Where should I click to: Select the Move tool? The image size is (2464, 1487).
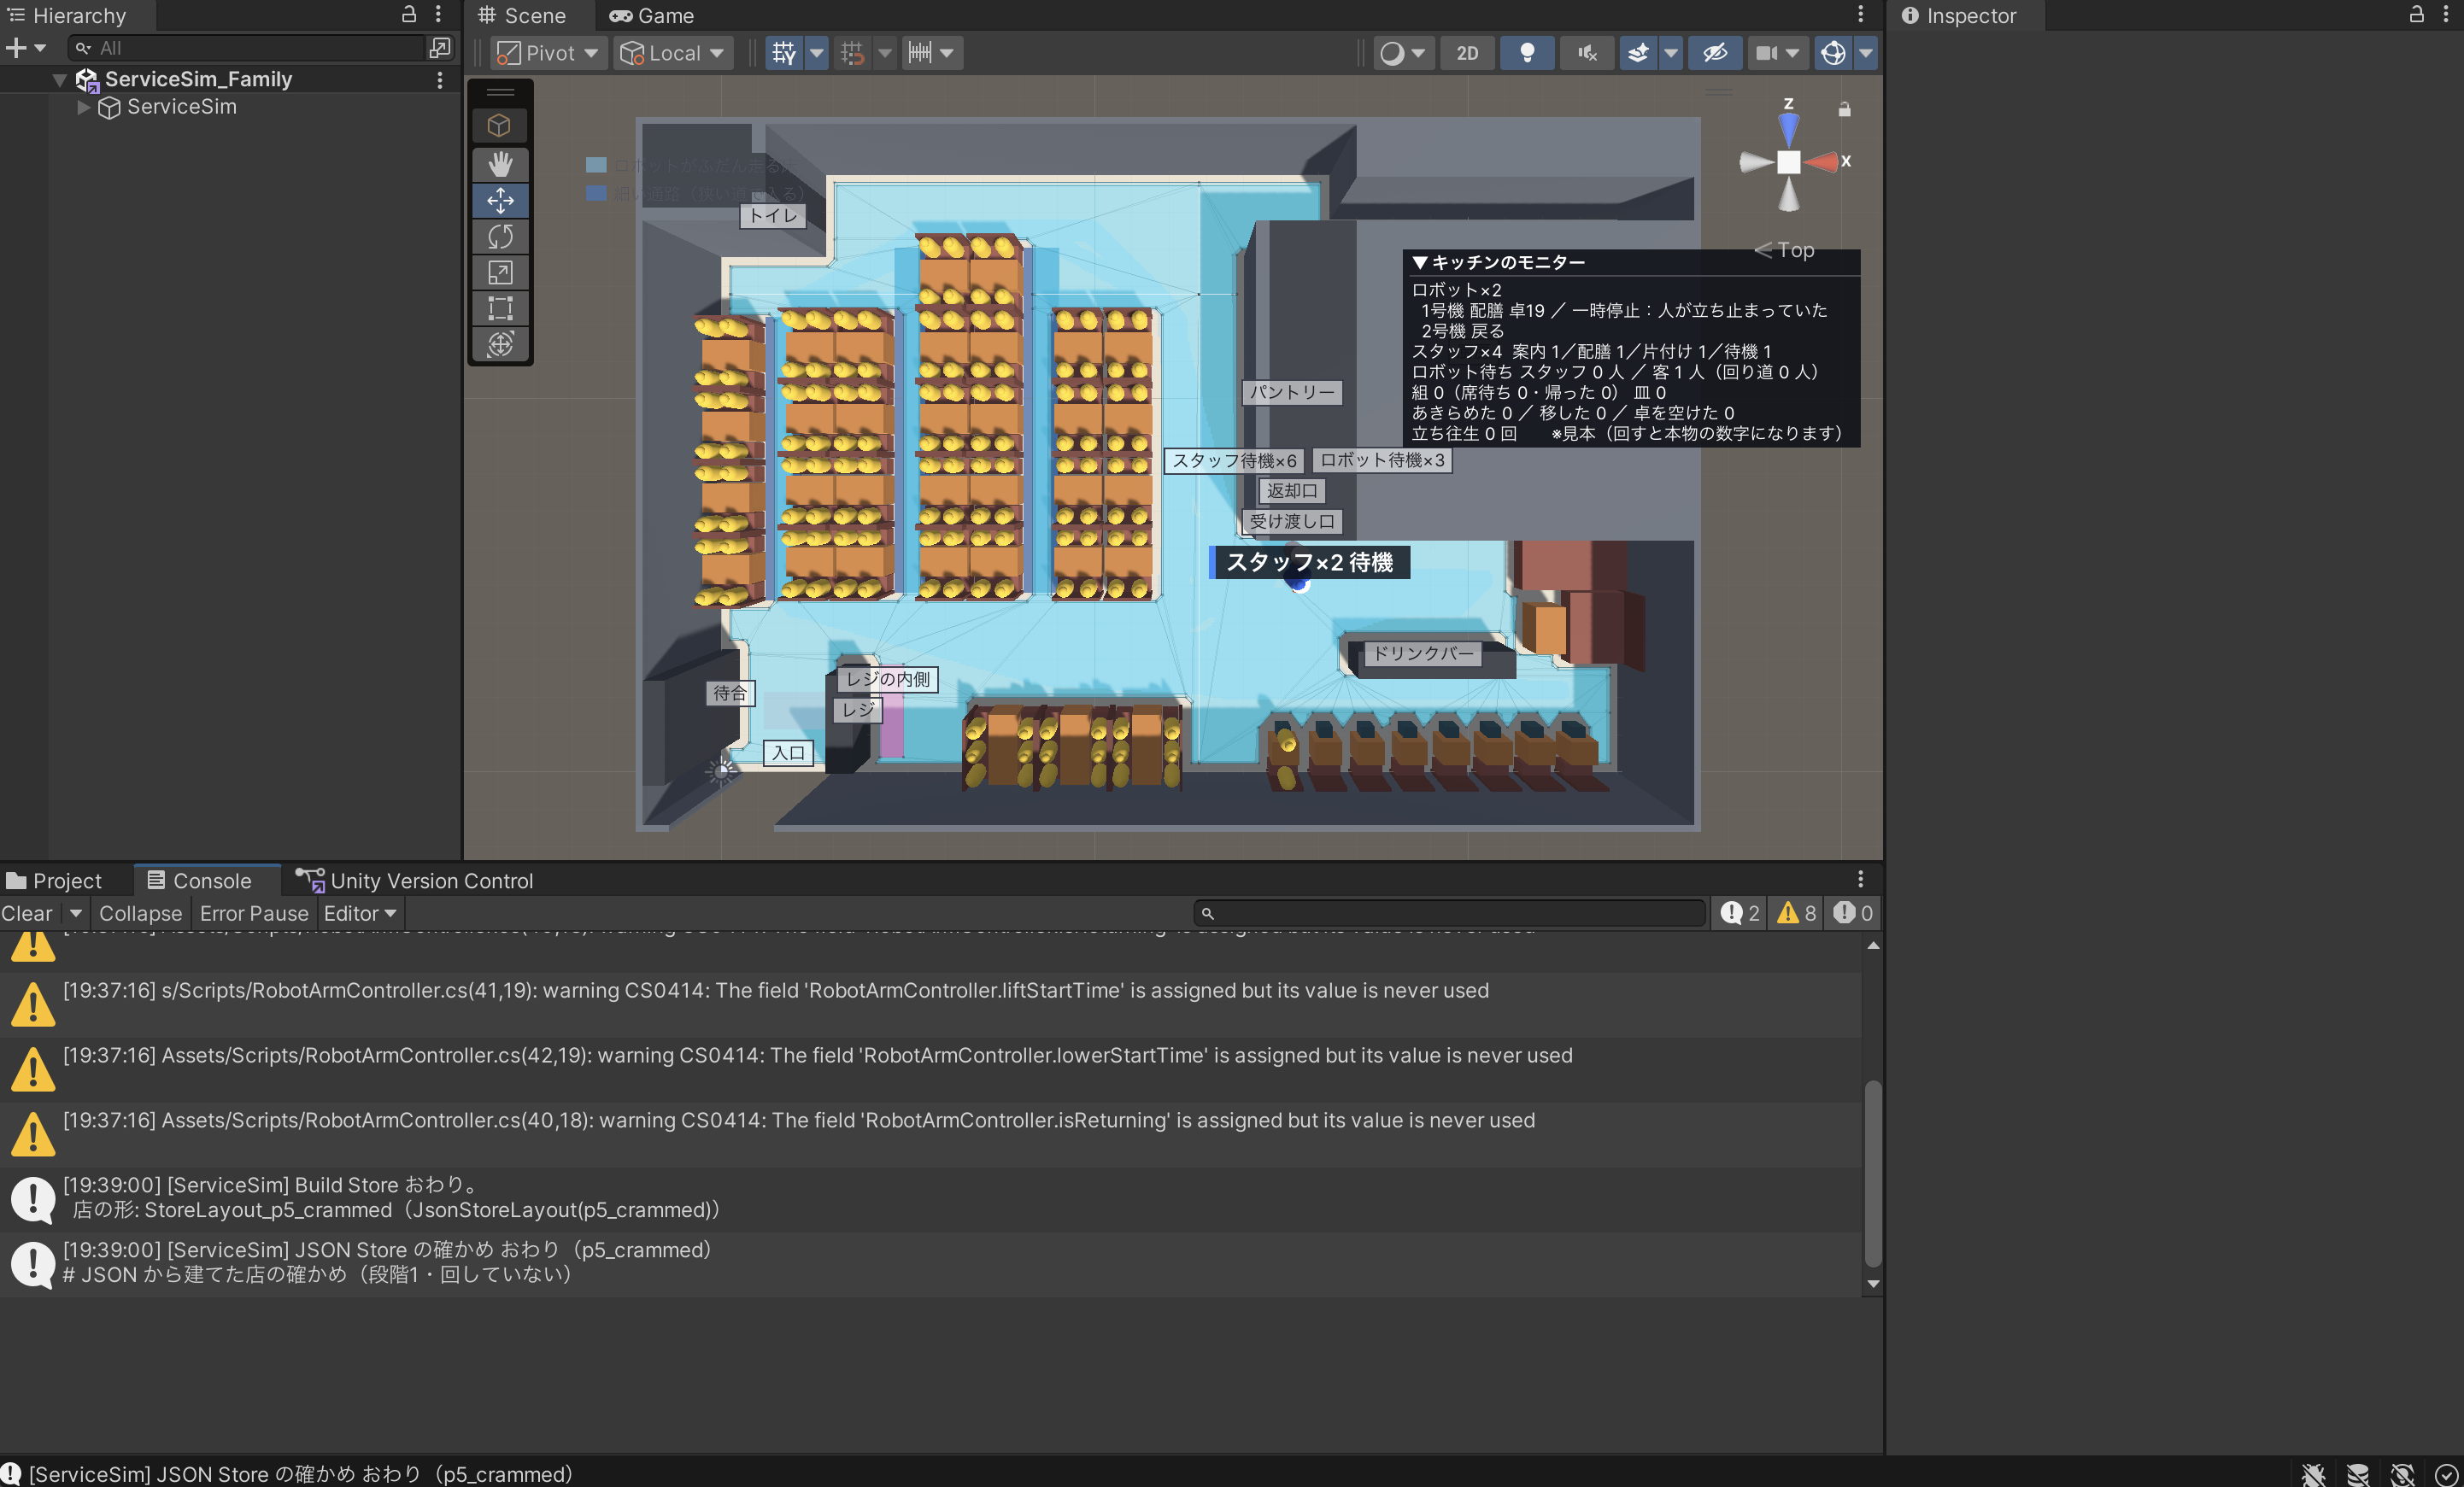(500, 200)
